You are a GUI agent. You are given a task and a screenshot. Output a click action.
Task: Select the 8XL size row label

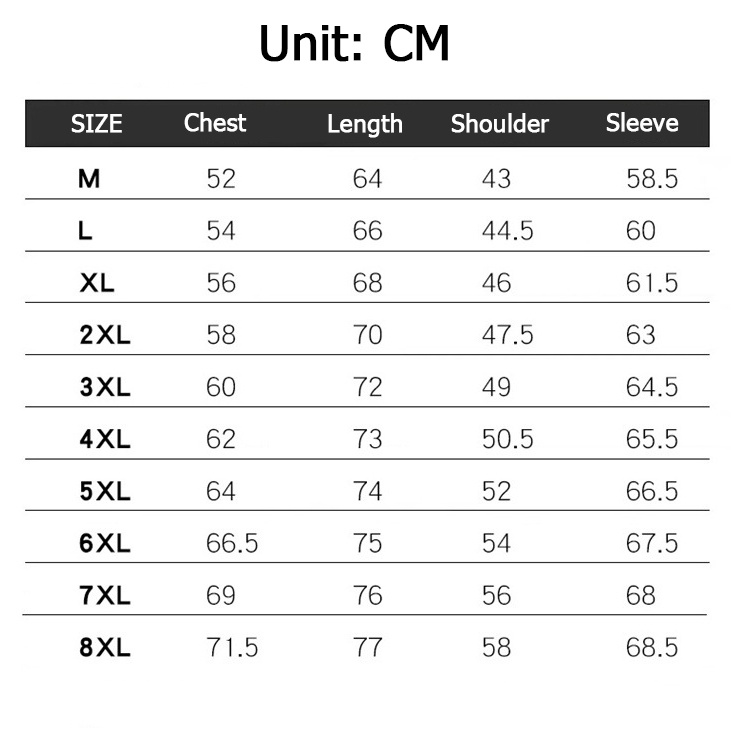(105, 648)
